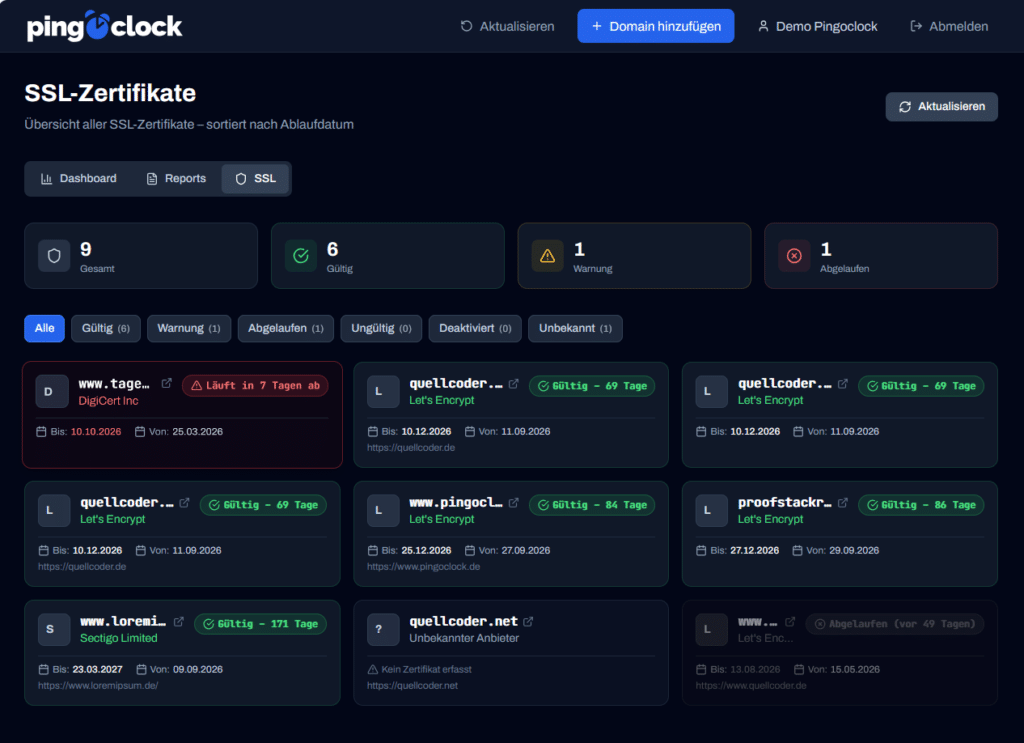Filter certificates by Warnung (1)
The width and height of the screenshot is (1024, 743).
pos(189,328)
